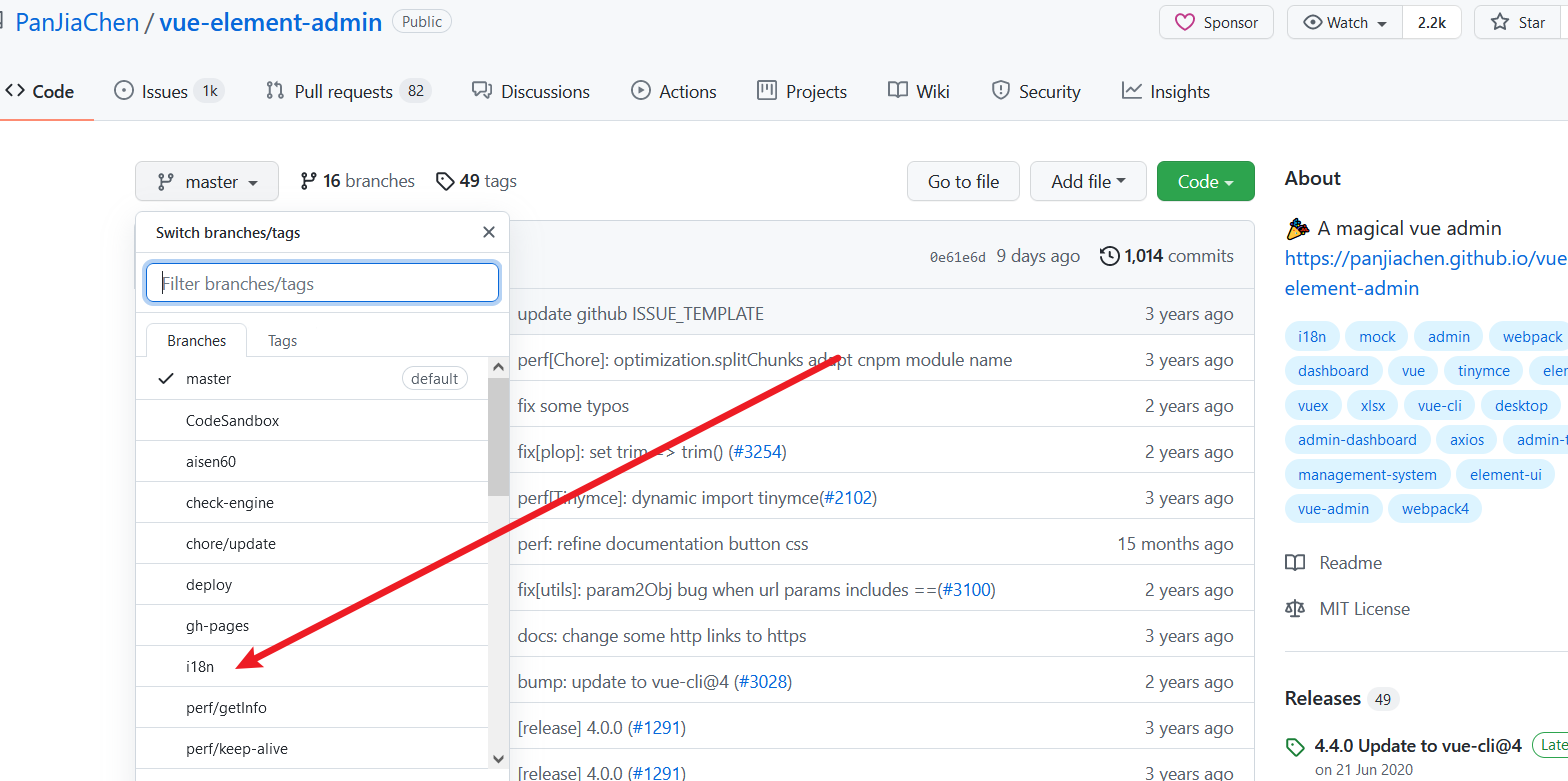Click the branch list scrollbar thumb
This screenshot has height=781, width=1568.
[498, 437]
